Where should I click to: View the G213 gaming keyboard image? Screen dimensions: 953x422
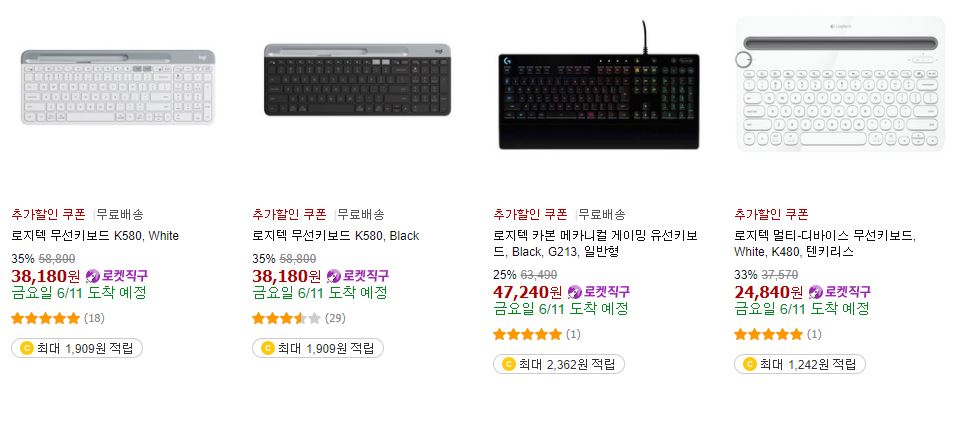599,85
